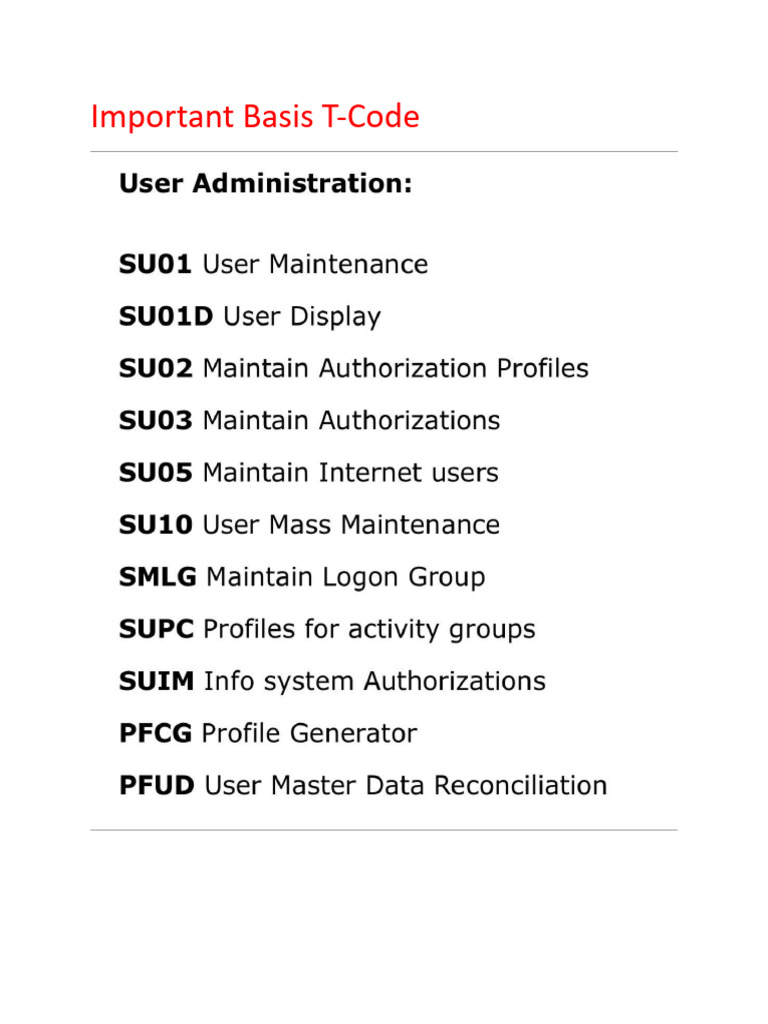Select the SUPC code text
Image resolution: width=768 pixels, height=1024 pixels.
[x=157, y=630]
